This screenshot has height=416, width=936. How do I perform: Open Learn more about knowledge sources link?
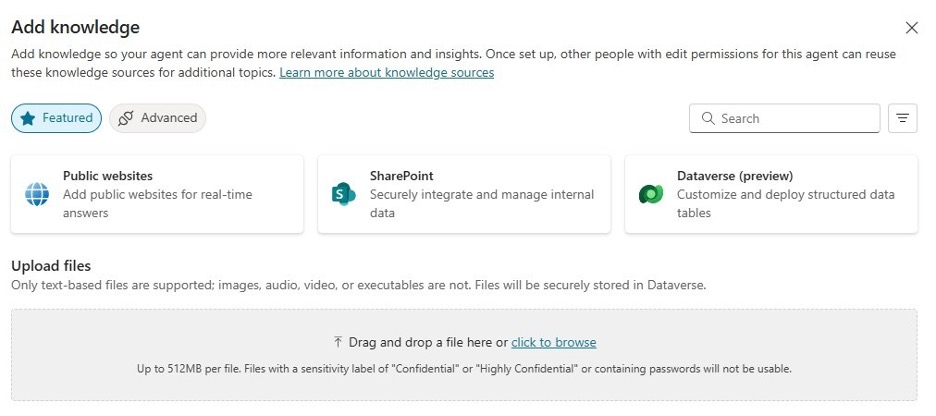pos(387,73)
